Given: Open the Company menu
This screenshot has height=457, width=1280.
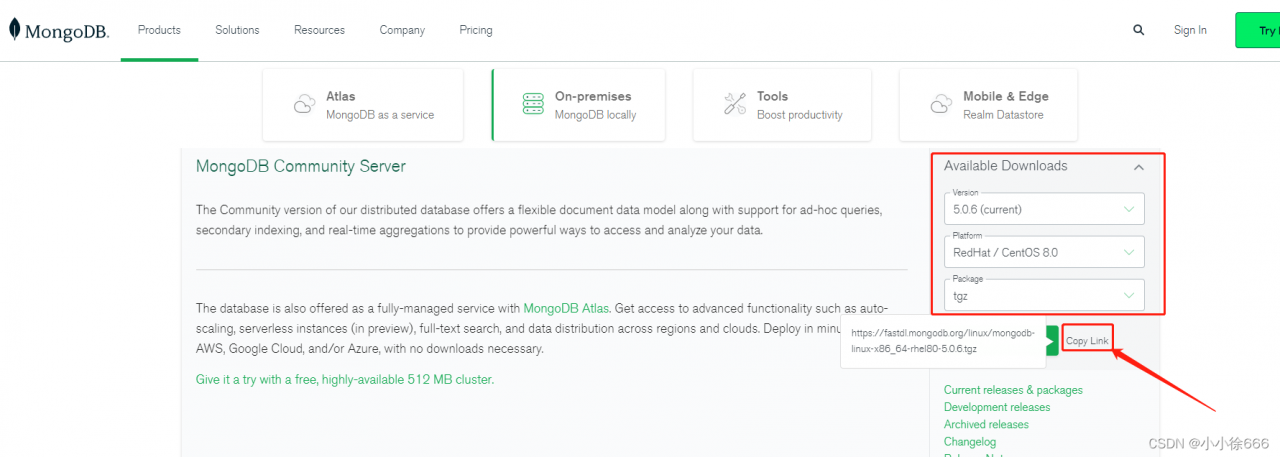Looking at the screenshot, I should click(x=402, y=30).
